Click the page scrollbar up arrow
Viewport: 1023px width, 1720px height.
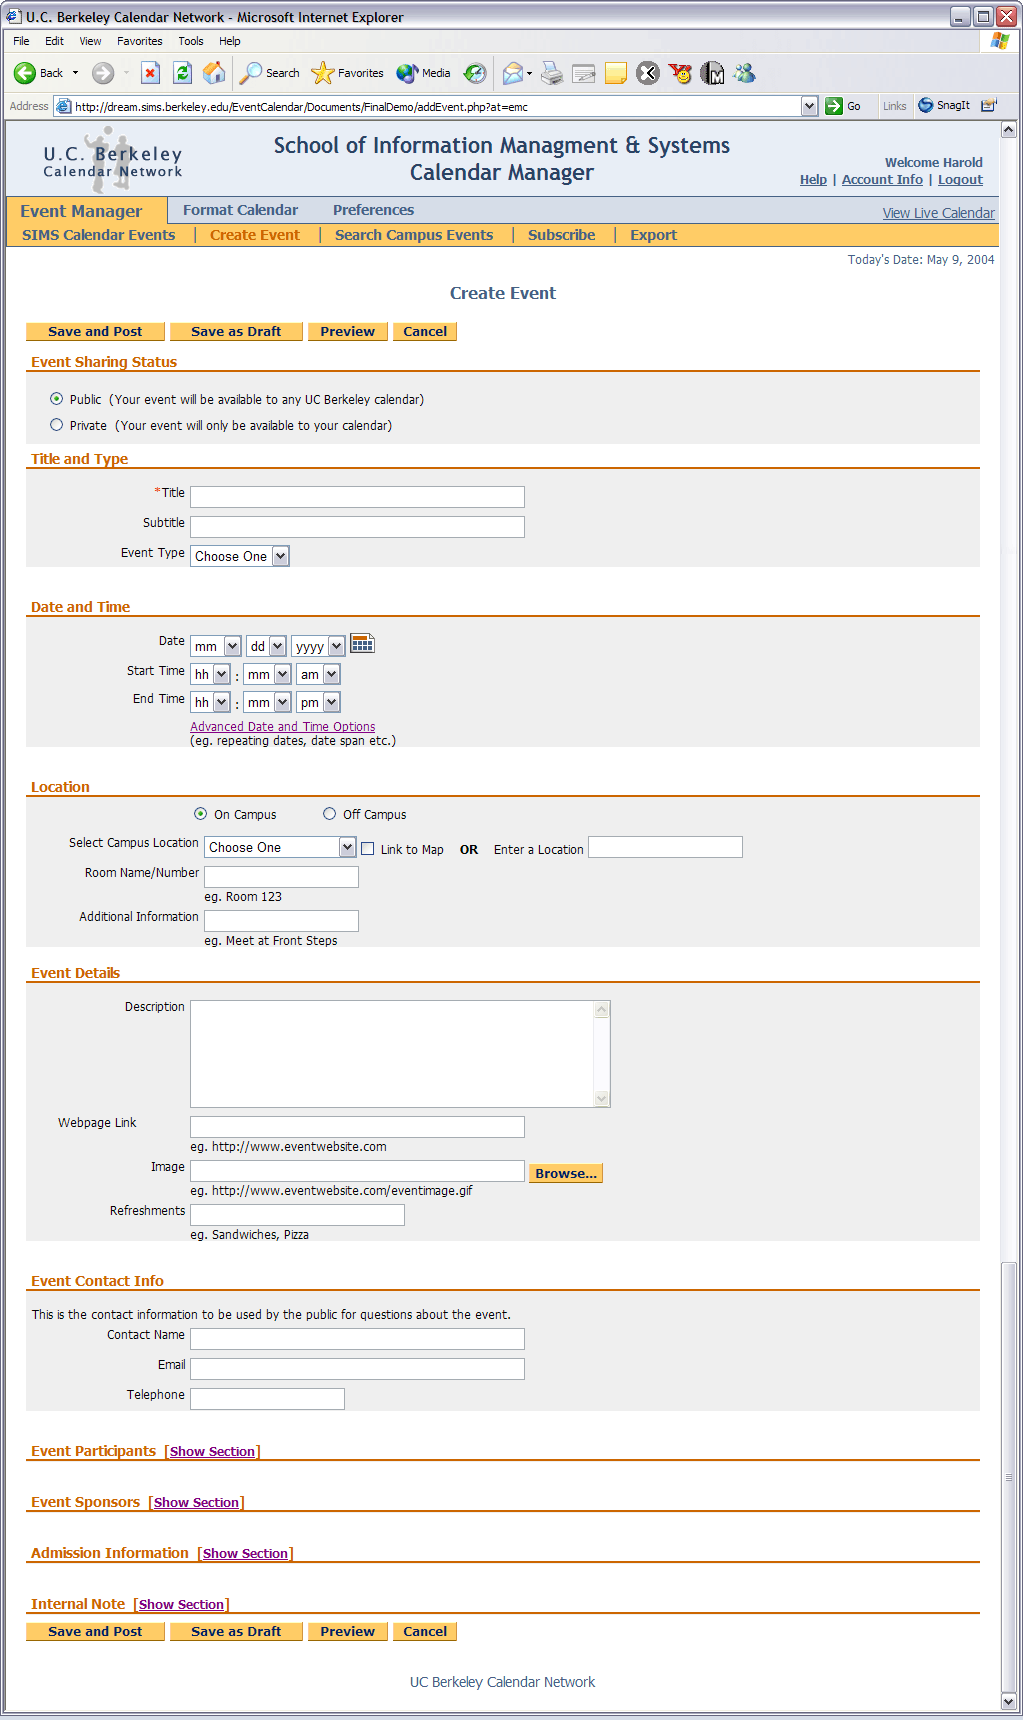click(x=1009, y=130)
